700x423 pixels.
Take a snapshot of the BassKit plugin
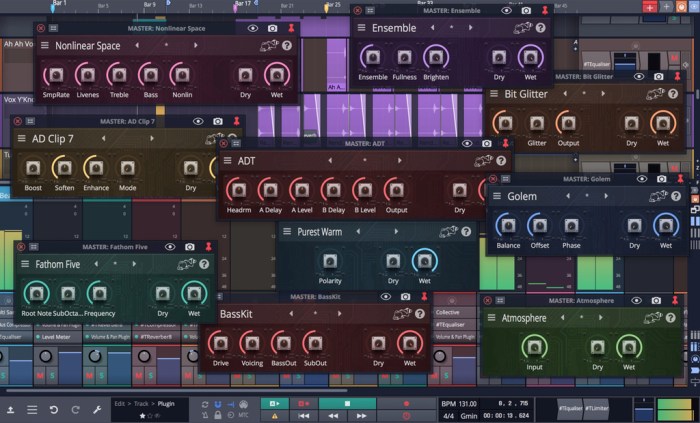coord(404,297)
